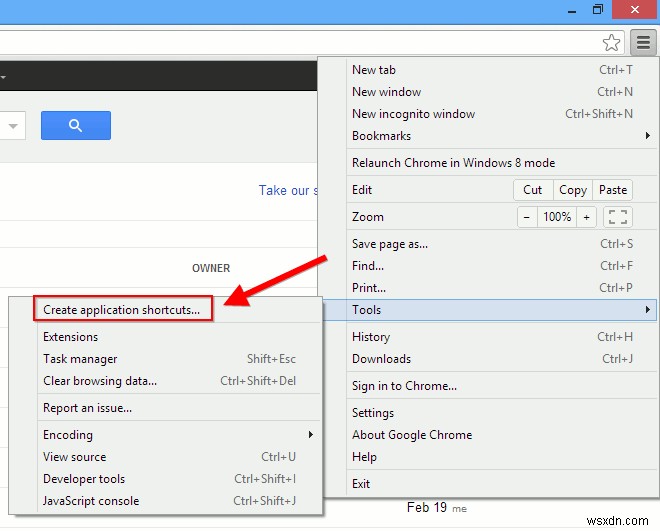Increase zoom with the plus button
Screen dimensions: 660x531
pyautogui.click(x=586, y=217)
